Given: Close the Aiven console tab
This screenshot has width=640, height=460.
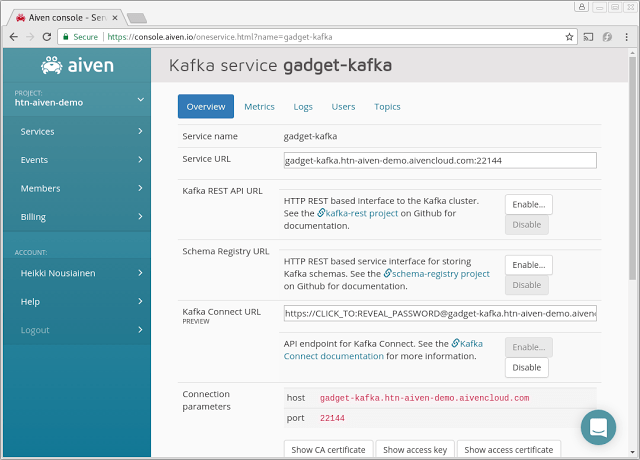Looking at the screenshot, I should point(115,18).
